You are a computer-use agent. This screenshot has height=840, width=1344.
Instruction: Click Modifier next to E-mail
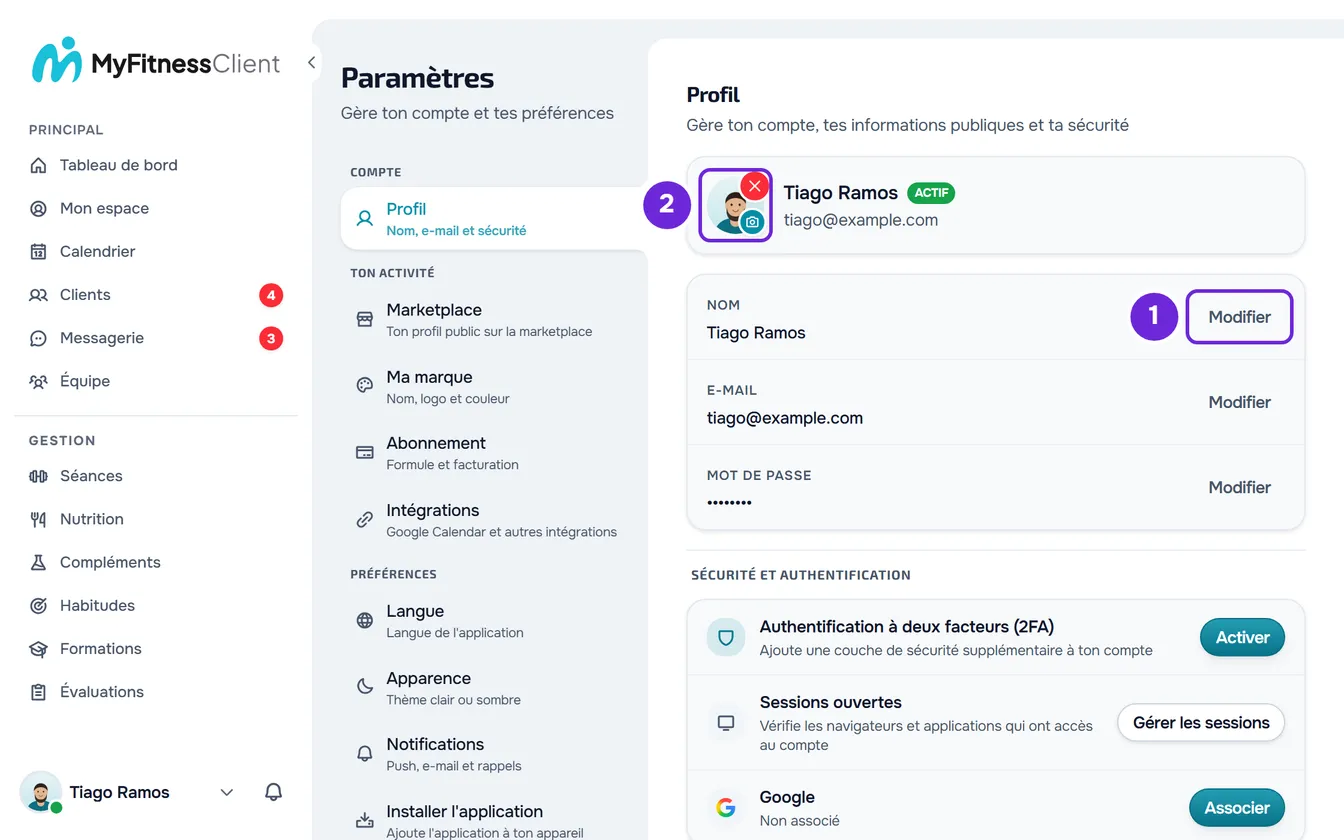pyautogui.click(x=1239, y=402)
